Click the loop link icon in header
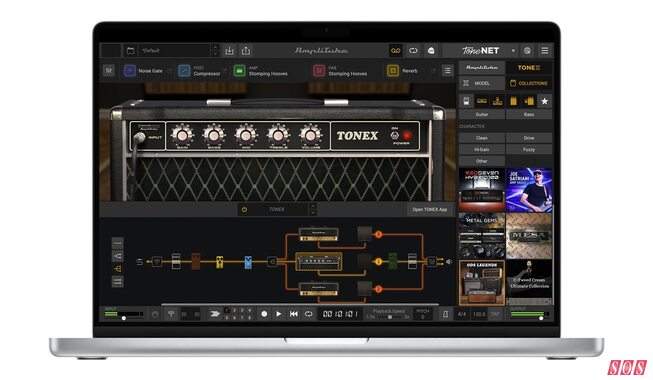Image resolution: width=653 pixels, height=380 pixels. pyautogui.click(x=413, y=50)
